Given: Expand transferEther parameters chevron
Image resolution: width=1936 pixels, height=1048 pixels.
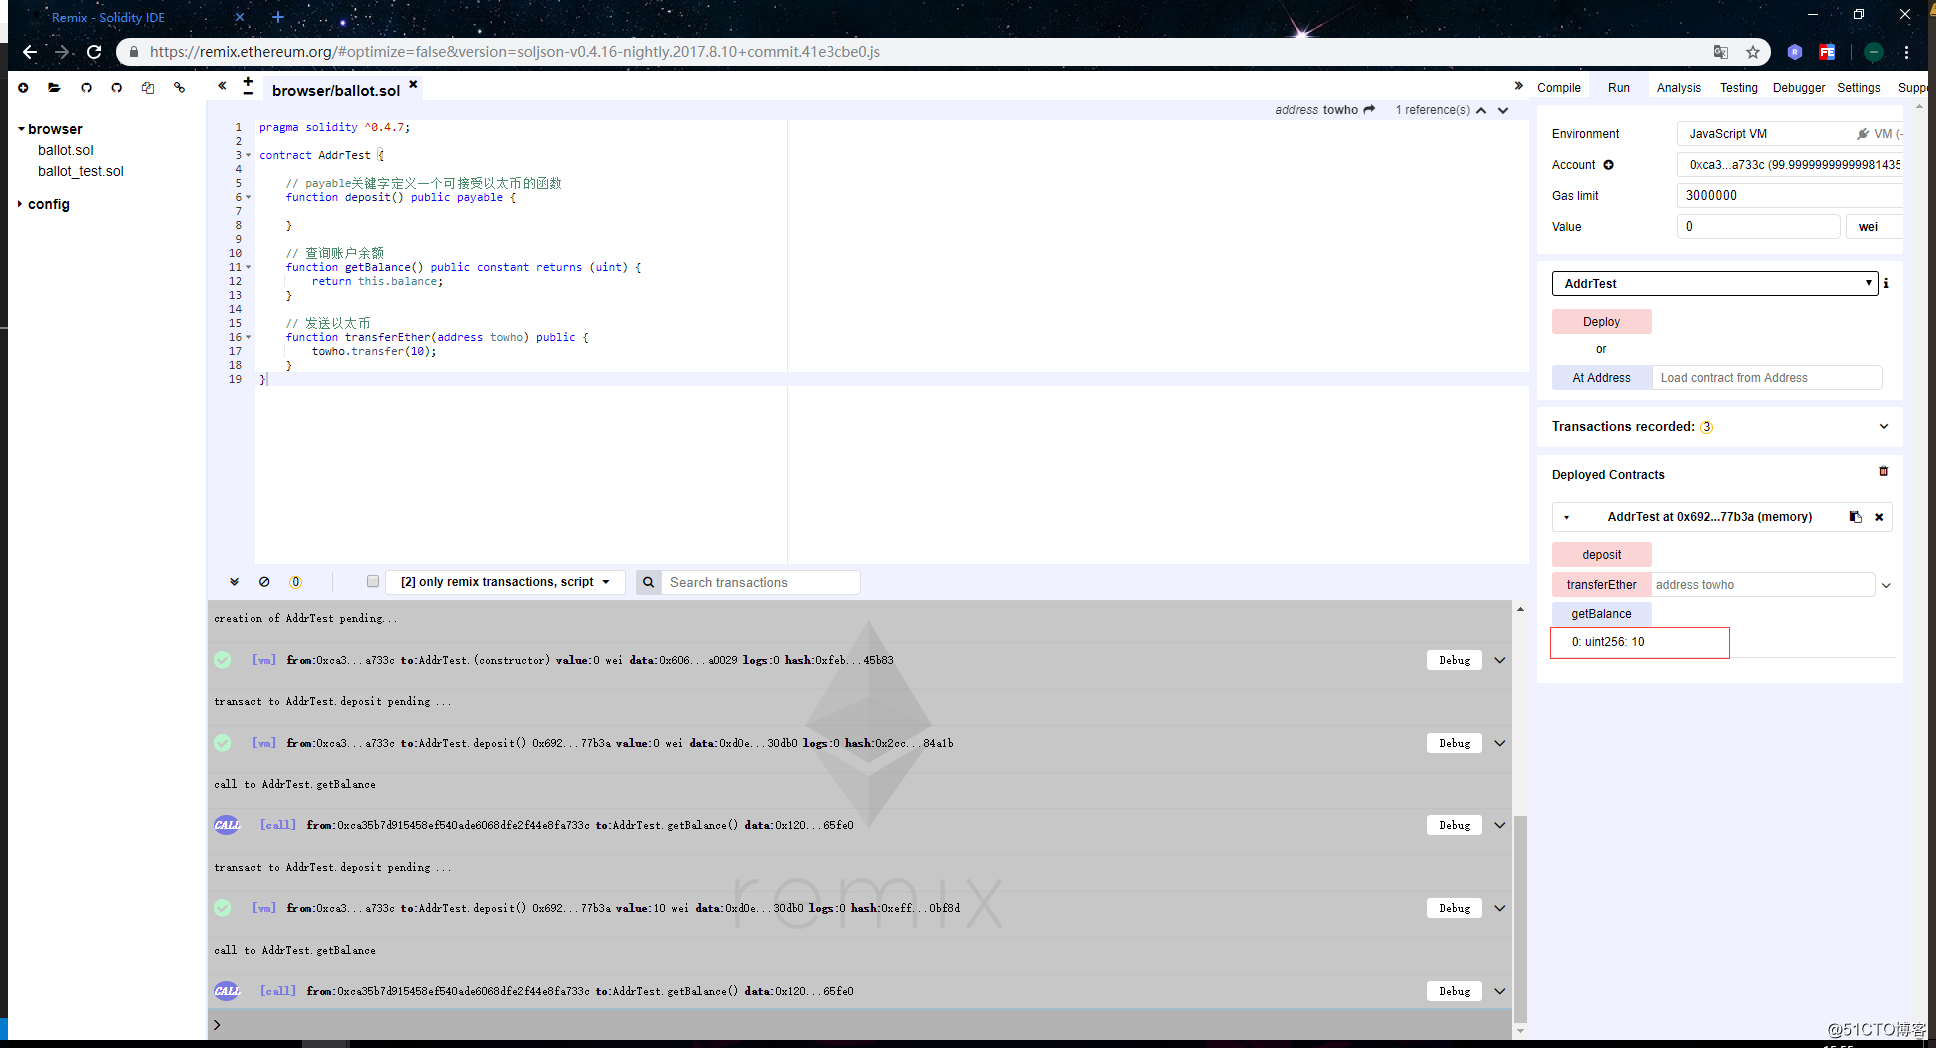Looking at the screenshot, I should (x=1886, y=586).
